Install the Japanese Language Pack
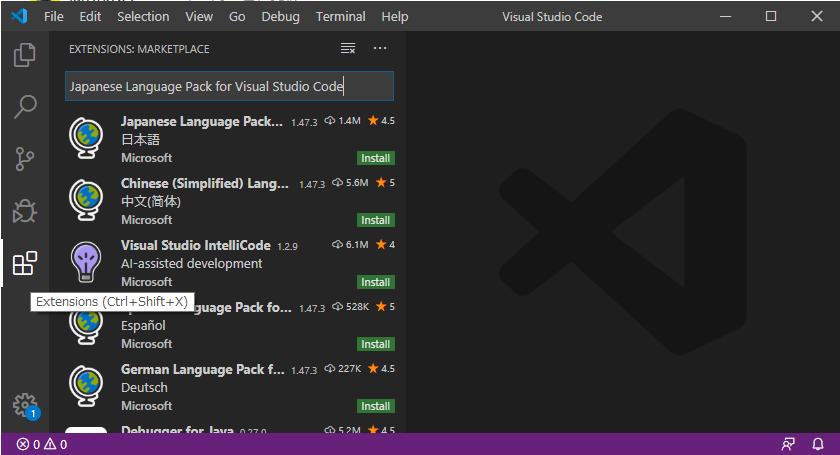This screenshot has width=840, height=455. point(376,158)
